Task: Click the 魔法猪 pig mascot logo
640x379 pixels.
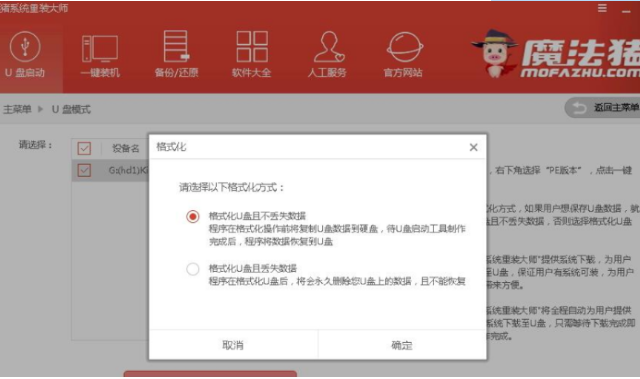Action: click(494, 53)
